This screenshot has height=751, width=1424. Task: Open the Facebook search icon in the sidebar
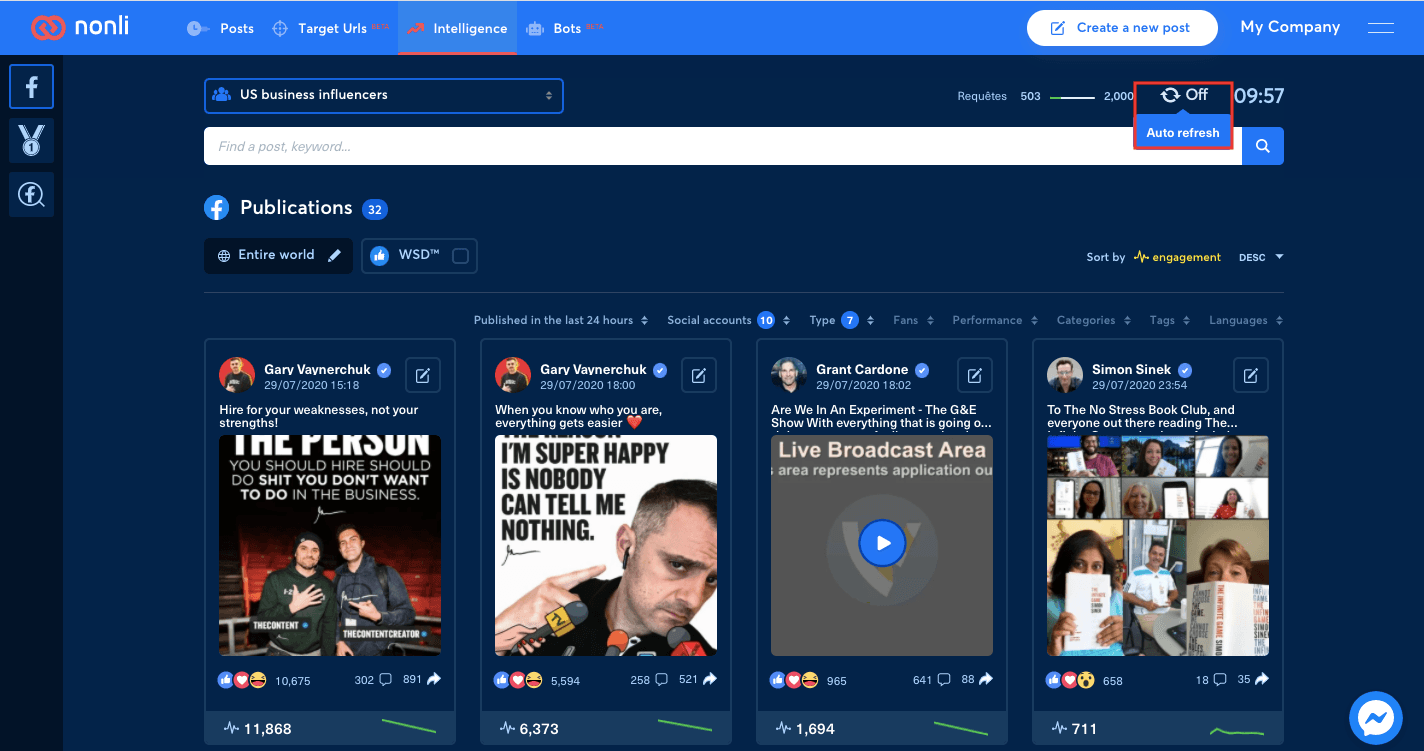(31, 194)
